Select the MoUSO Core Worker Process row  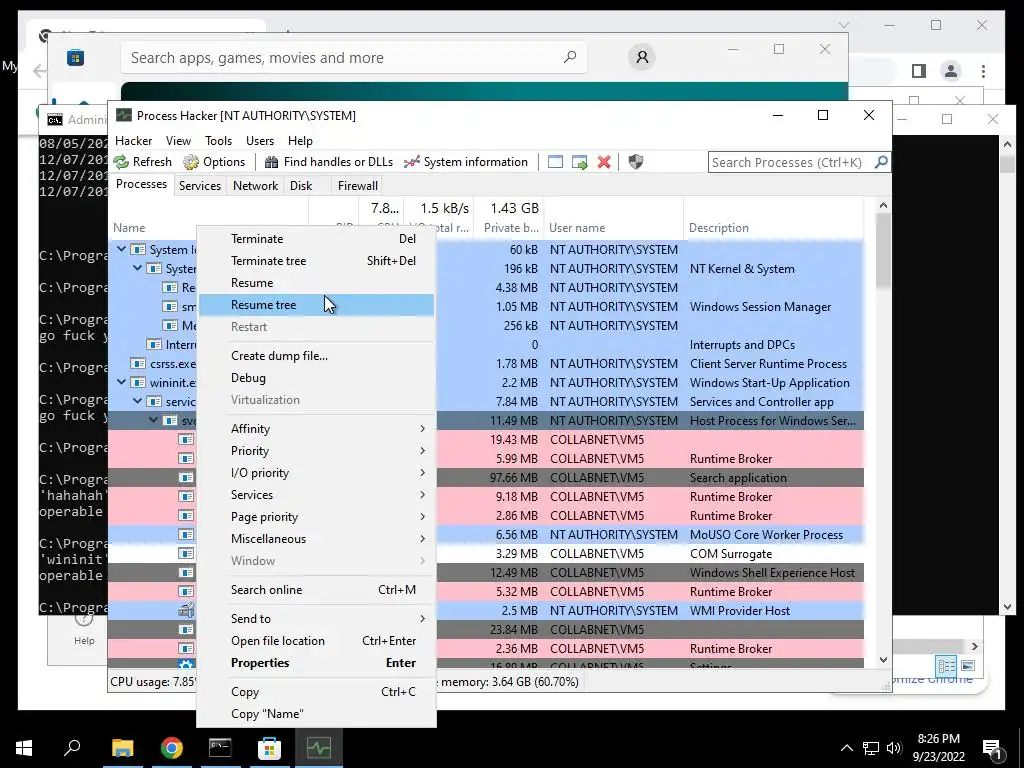pos(486,535)
